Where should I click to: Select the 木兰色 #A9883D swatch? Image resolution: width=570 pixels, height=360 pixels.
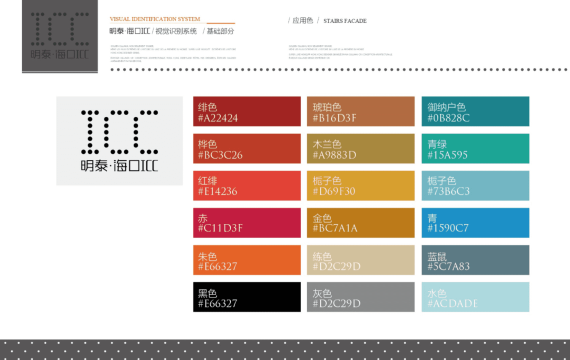tap(361, 148)
